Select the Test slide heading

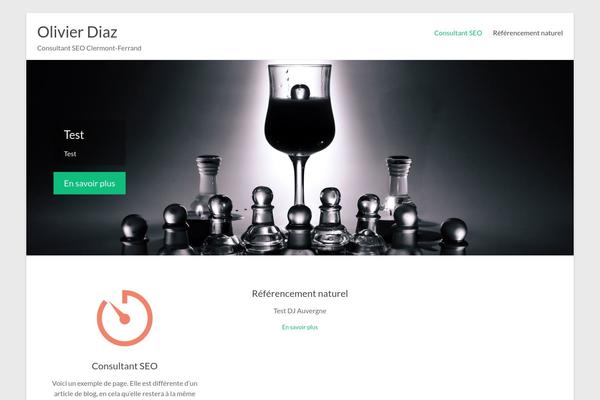74,135
